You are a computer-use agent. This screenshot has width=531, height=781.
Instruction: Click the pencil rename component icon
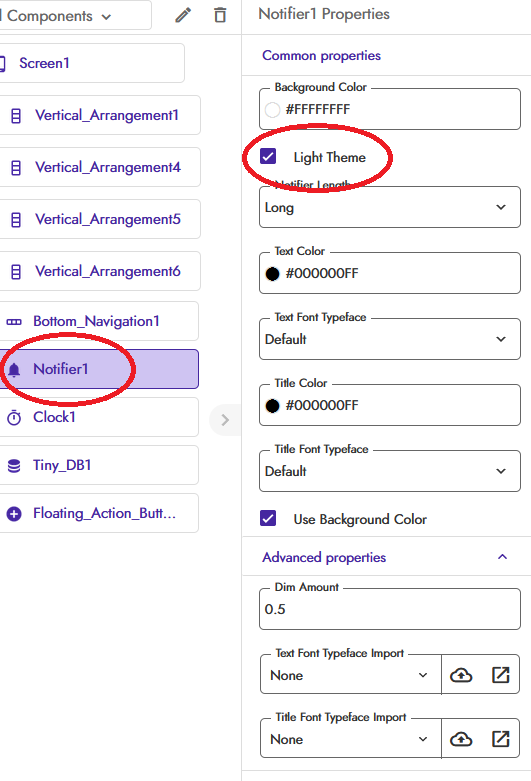(x=183, y=15)
